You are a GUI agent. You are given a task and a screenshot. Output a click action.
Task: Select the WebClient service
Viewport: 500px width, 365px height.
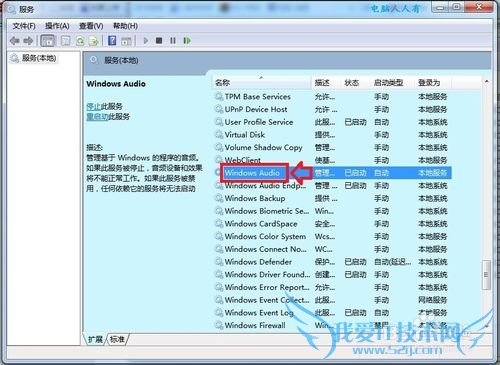(x=332, y=160)
